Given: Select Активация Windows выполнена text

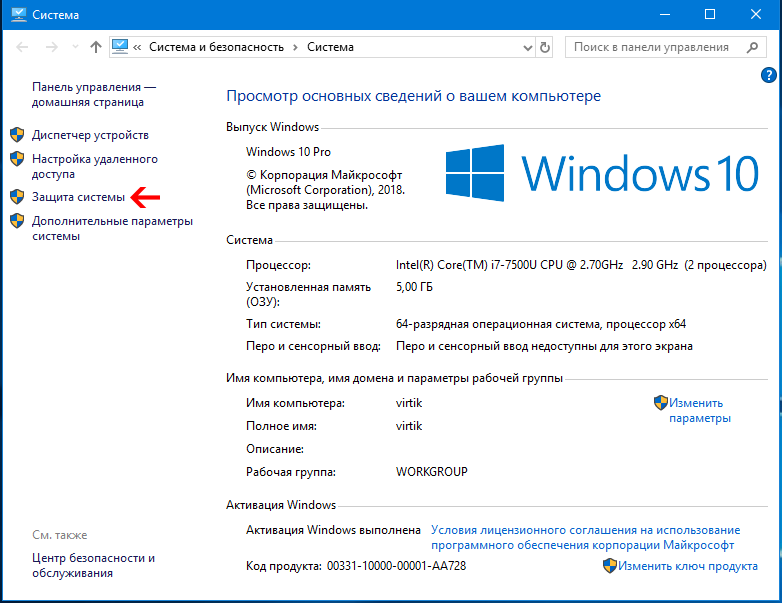Looking at the screenshot, I should pyautogui.click(x=333, y=530).
